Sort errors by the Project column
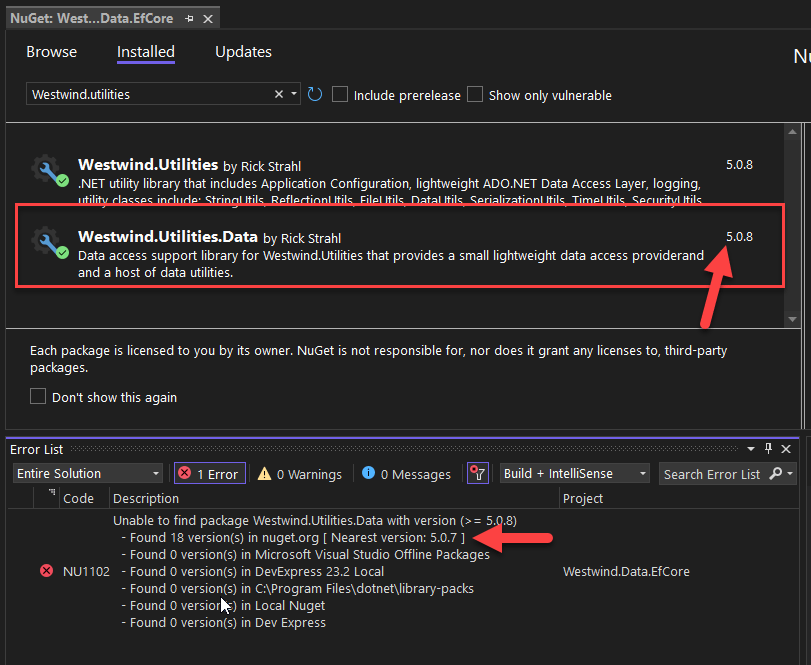 click(x=582, y=498)
